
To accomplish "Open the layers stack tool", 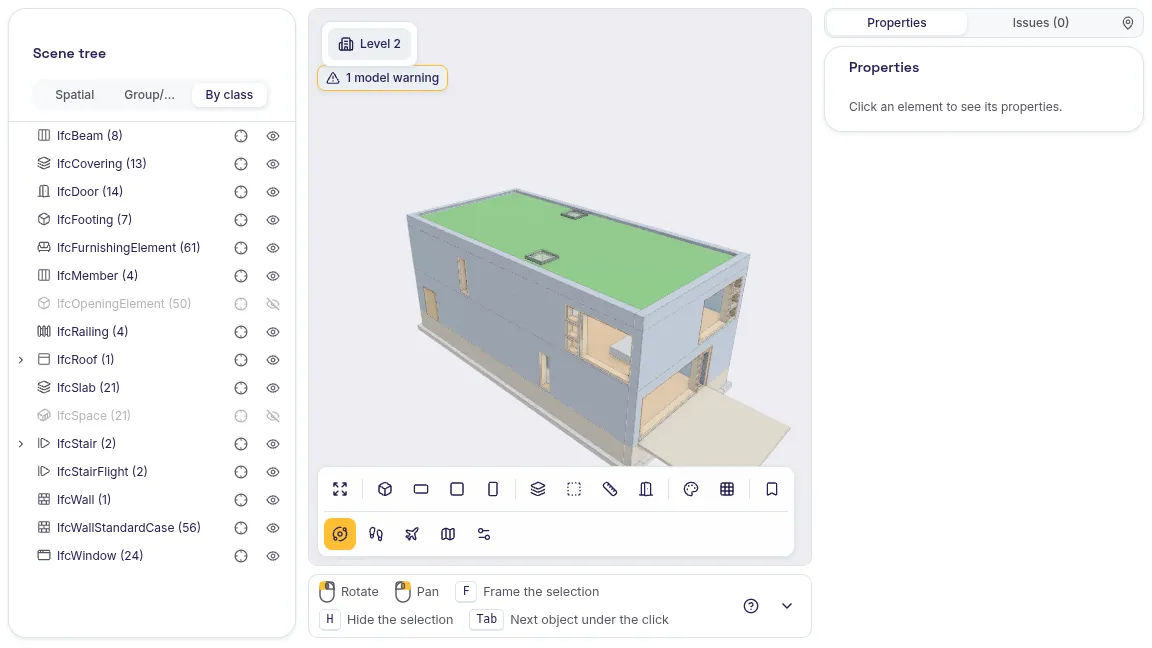I will [538, 489].
